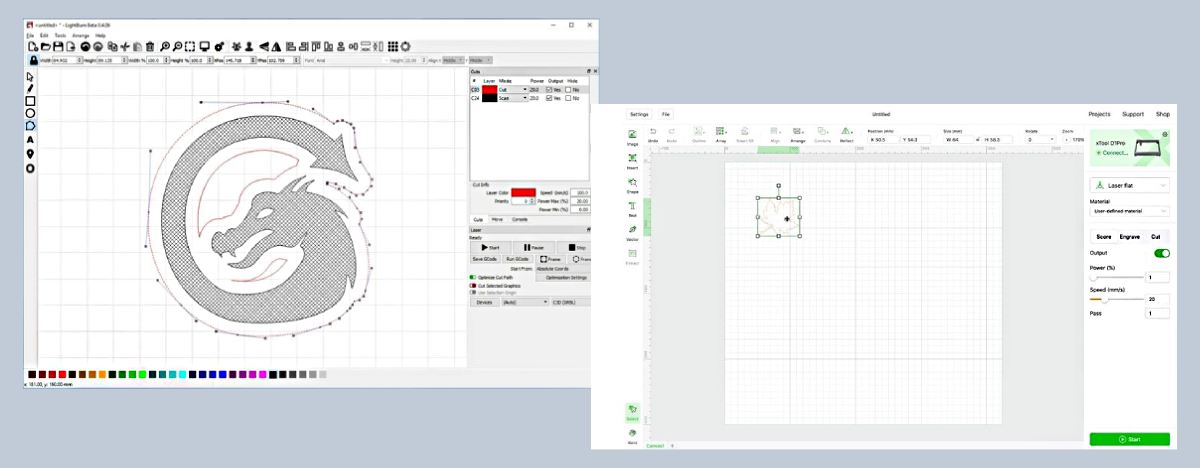Toggle the Output switch in the xTool panel
Viewport: 1200px width, 468px height.
(1161, 253)
